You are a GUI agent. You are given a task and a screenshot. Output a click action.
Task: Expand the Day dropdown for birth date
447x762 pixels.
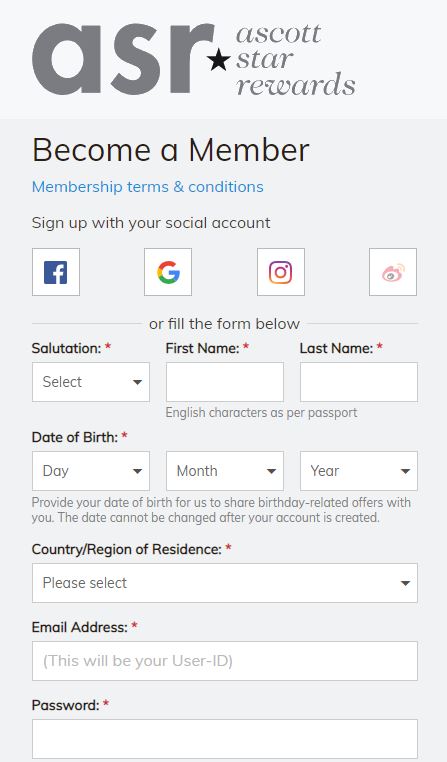pyautogui.click(x=91, y=471)
